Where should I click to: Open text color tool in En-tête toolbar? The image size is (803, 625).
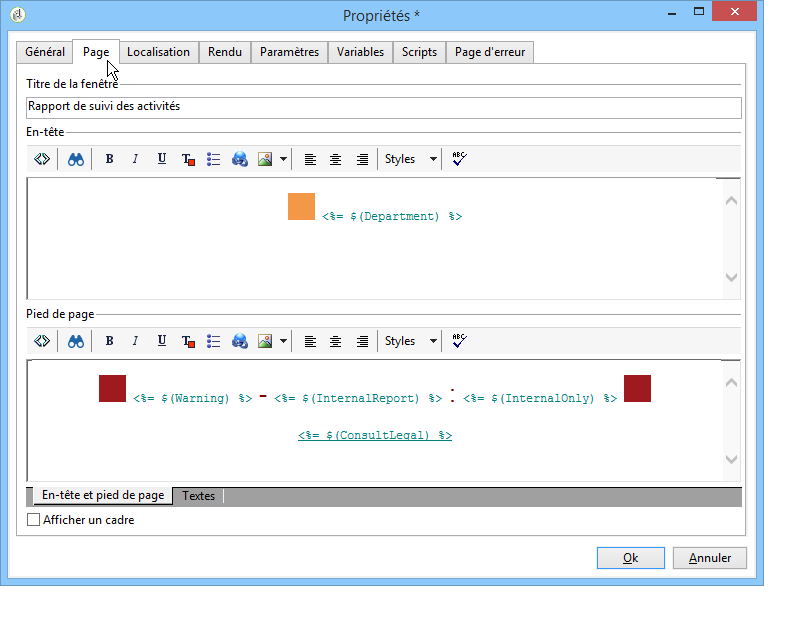188,159
